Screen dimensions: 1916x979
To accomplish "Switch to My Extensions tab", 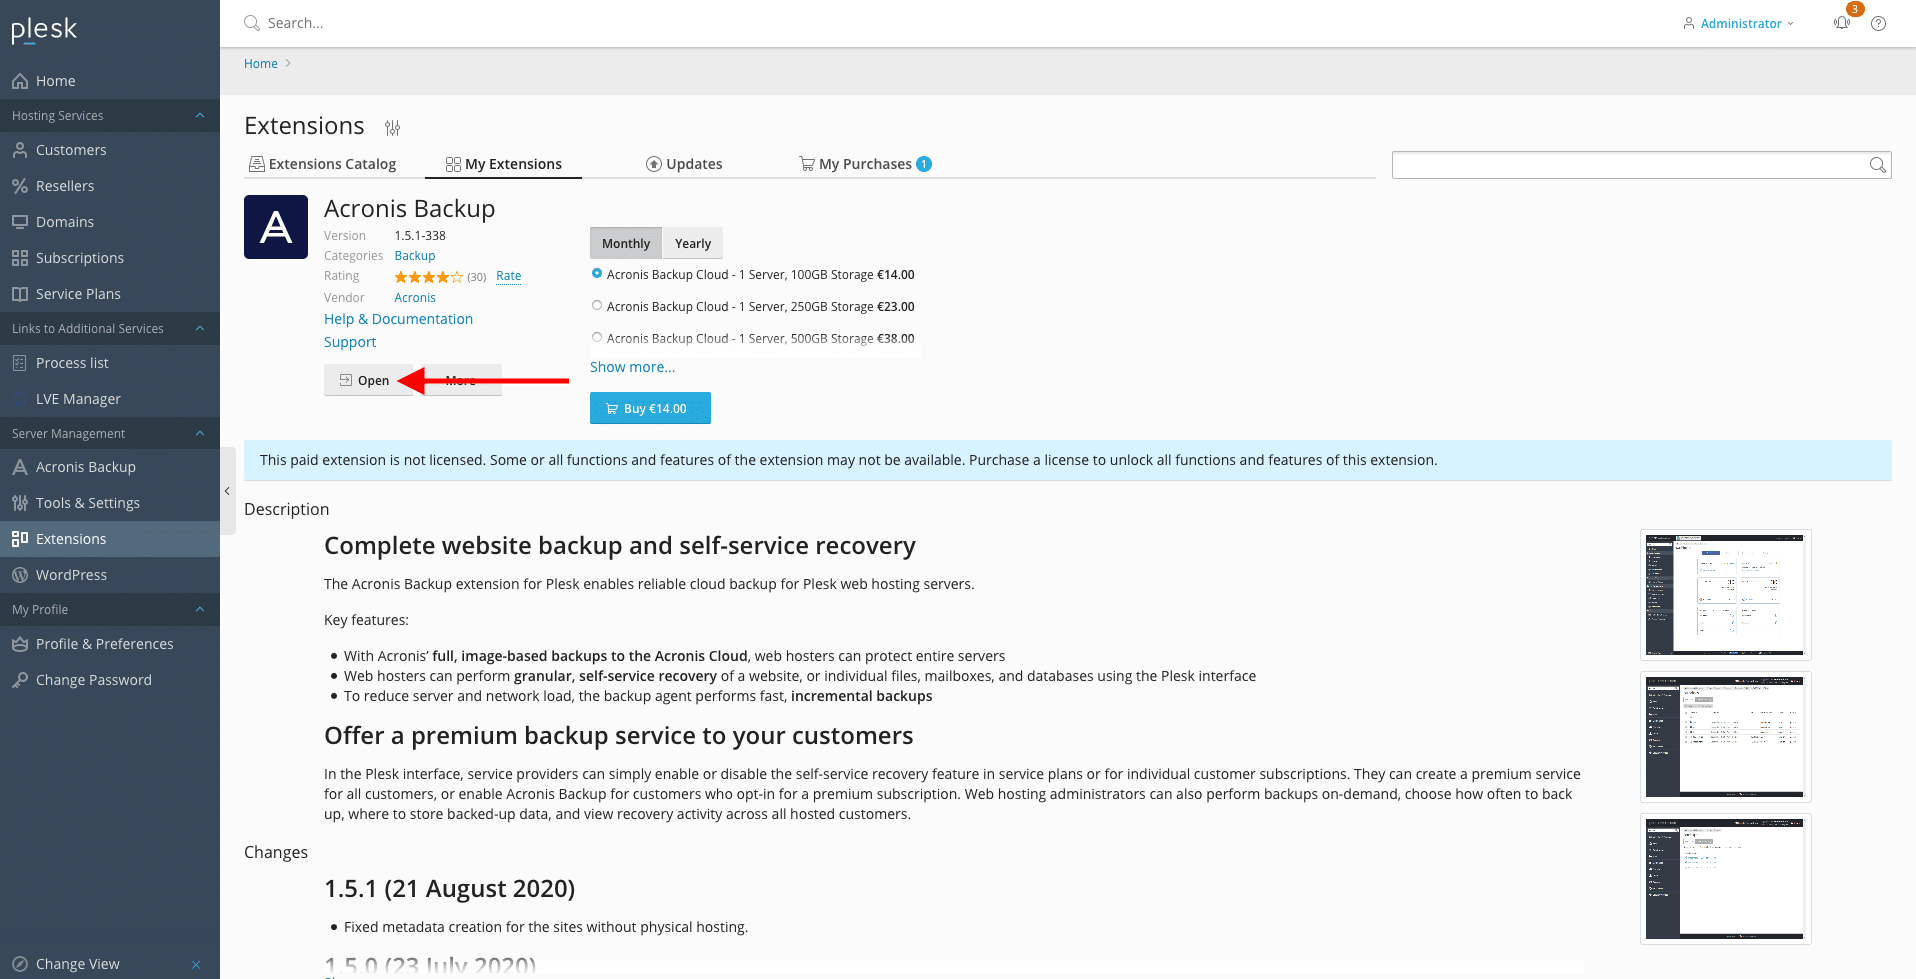I will [503, 164].
